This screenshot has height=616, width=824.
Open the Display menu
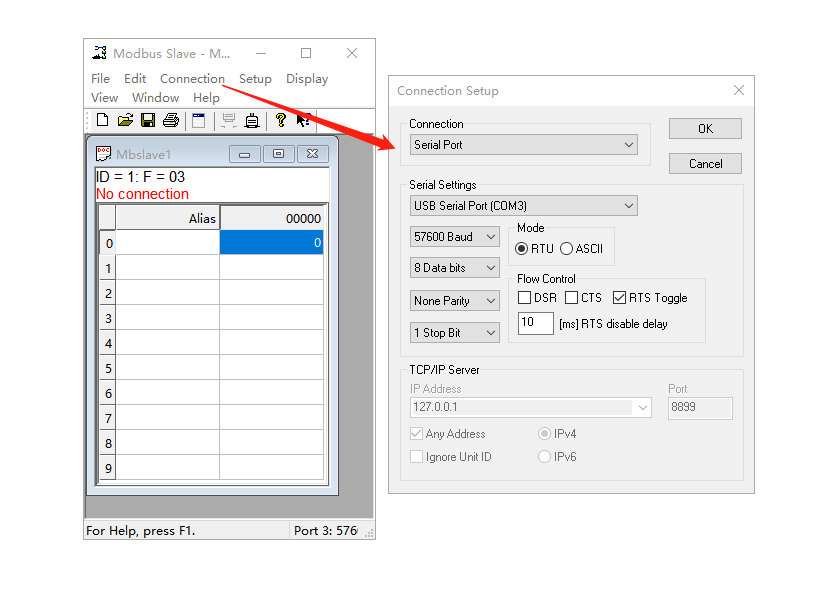click(307, 79)
